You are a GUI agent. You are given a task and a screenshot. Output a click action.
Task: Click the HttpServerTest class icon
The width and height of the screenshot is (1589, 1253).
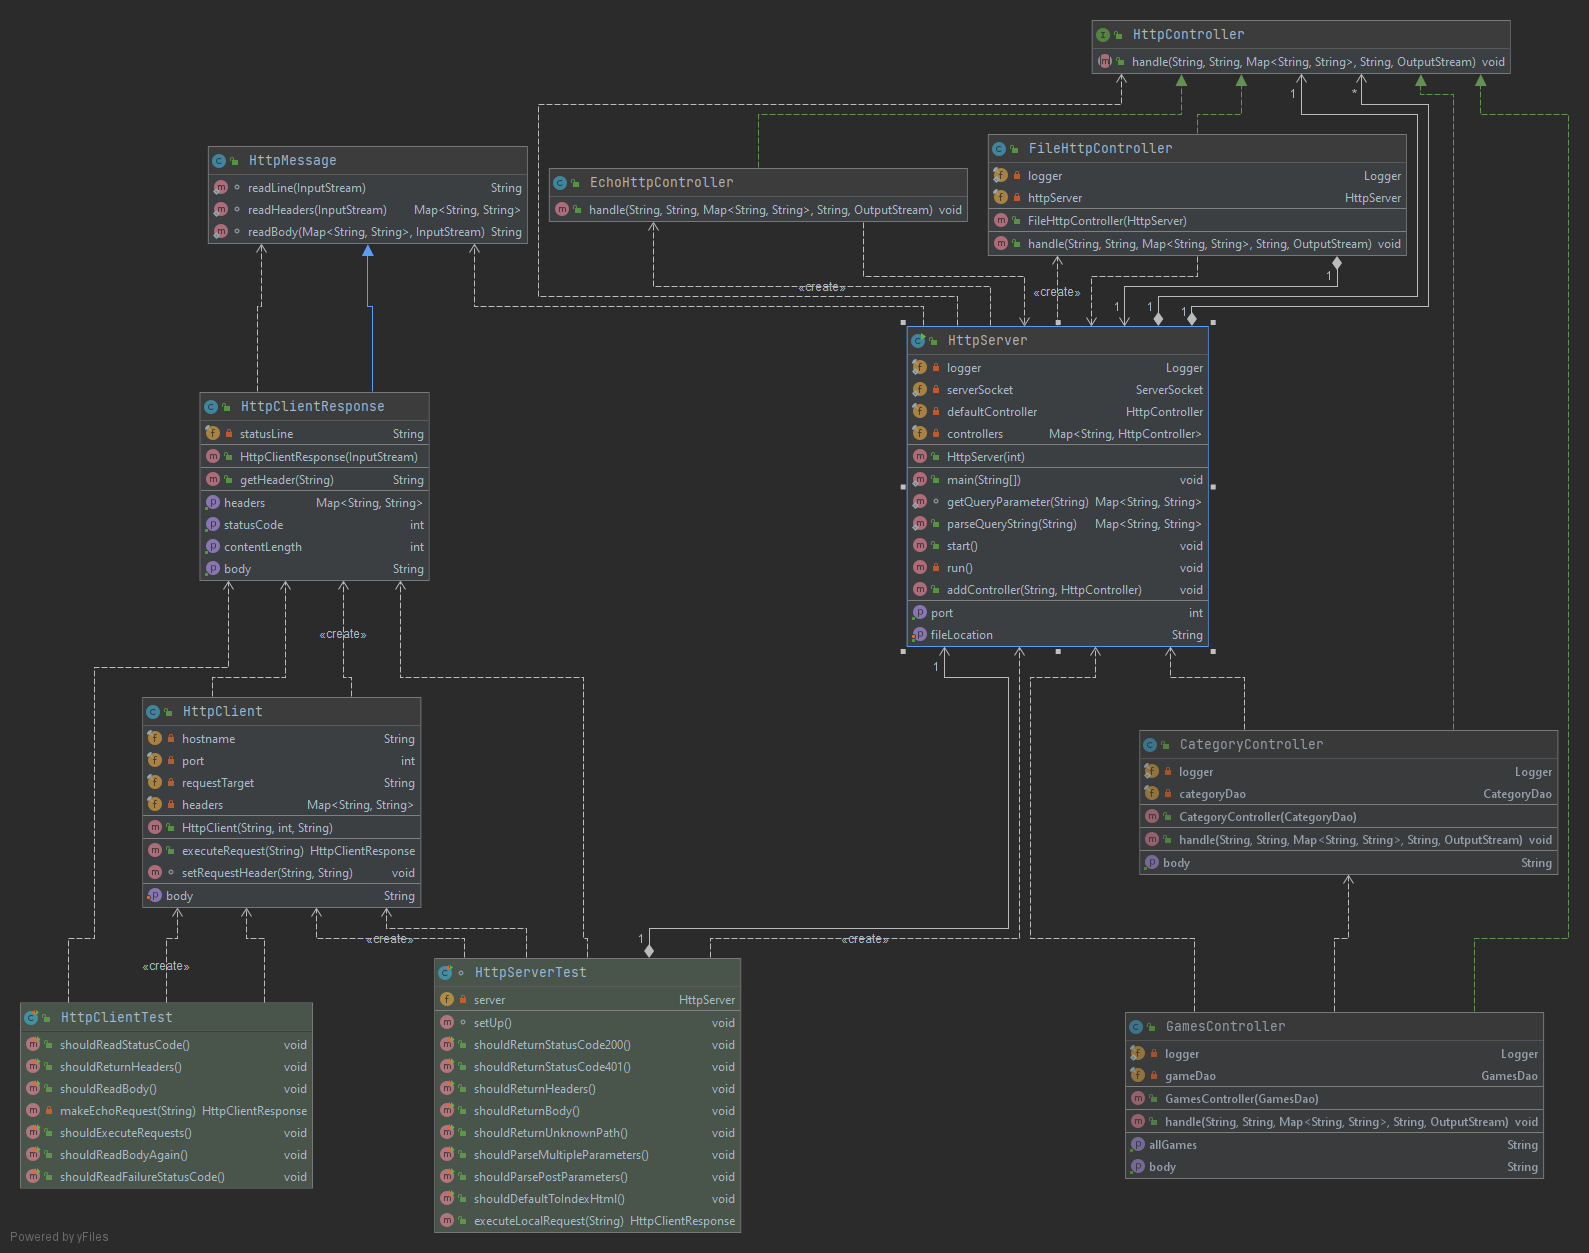445,973
